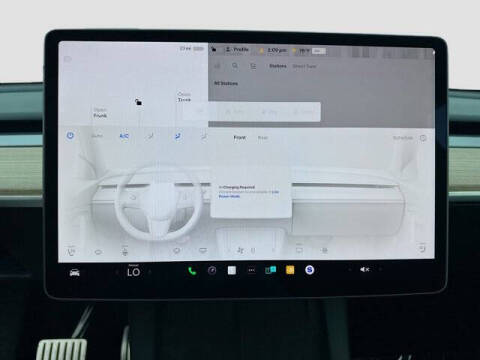This screenshot has height=360, width=480.
Task: Unmute with the muted speaker icon
Action: [364, 269]
